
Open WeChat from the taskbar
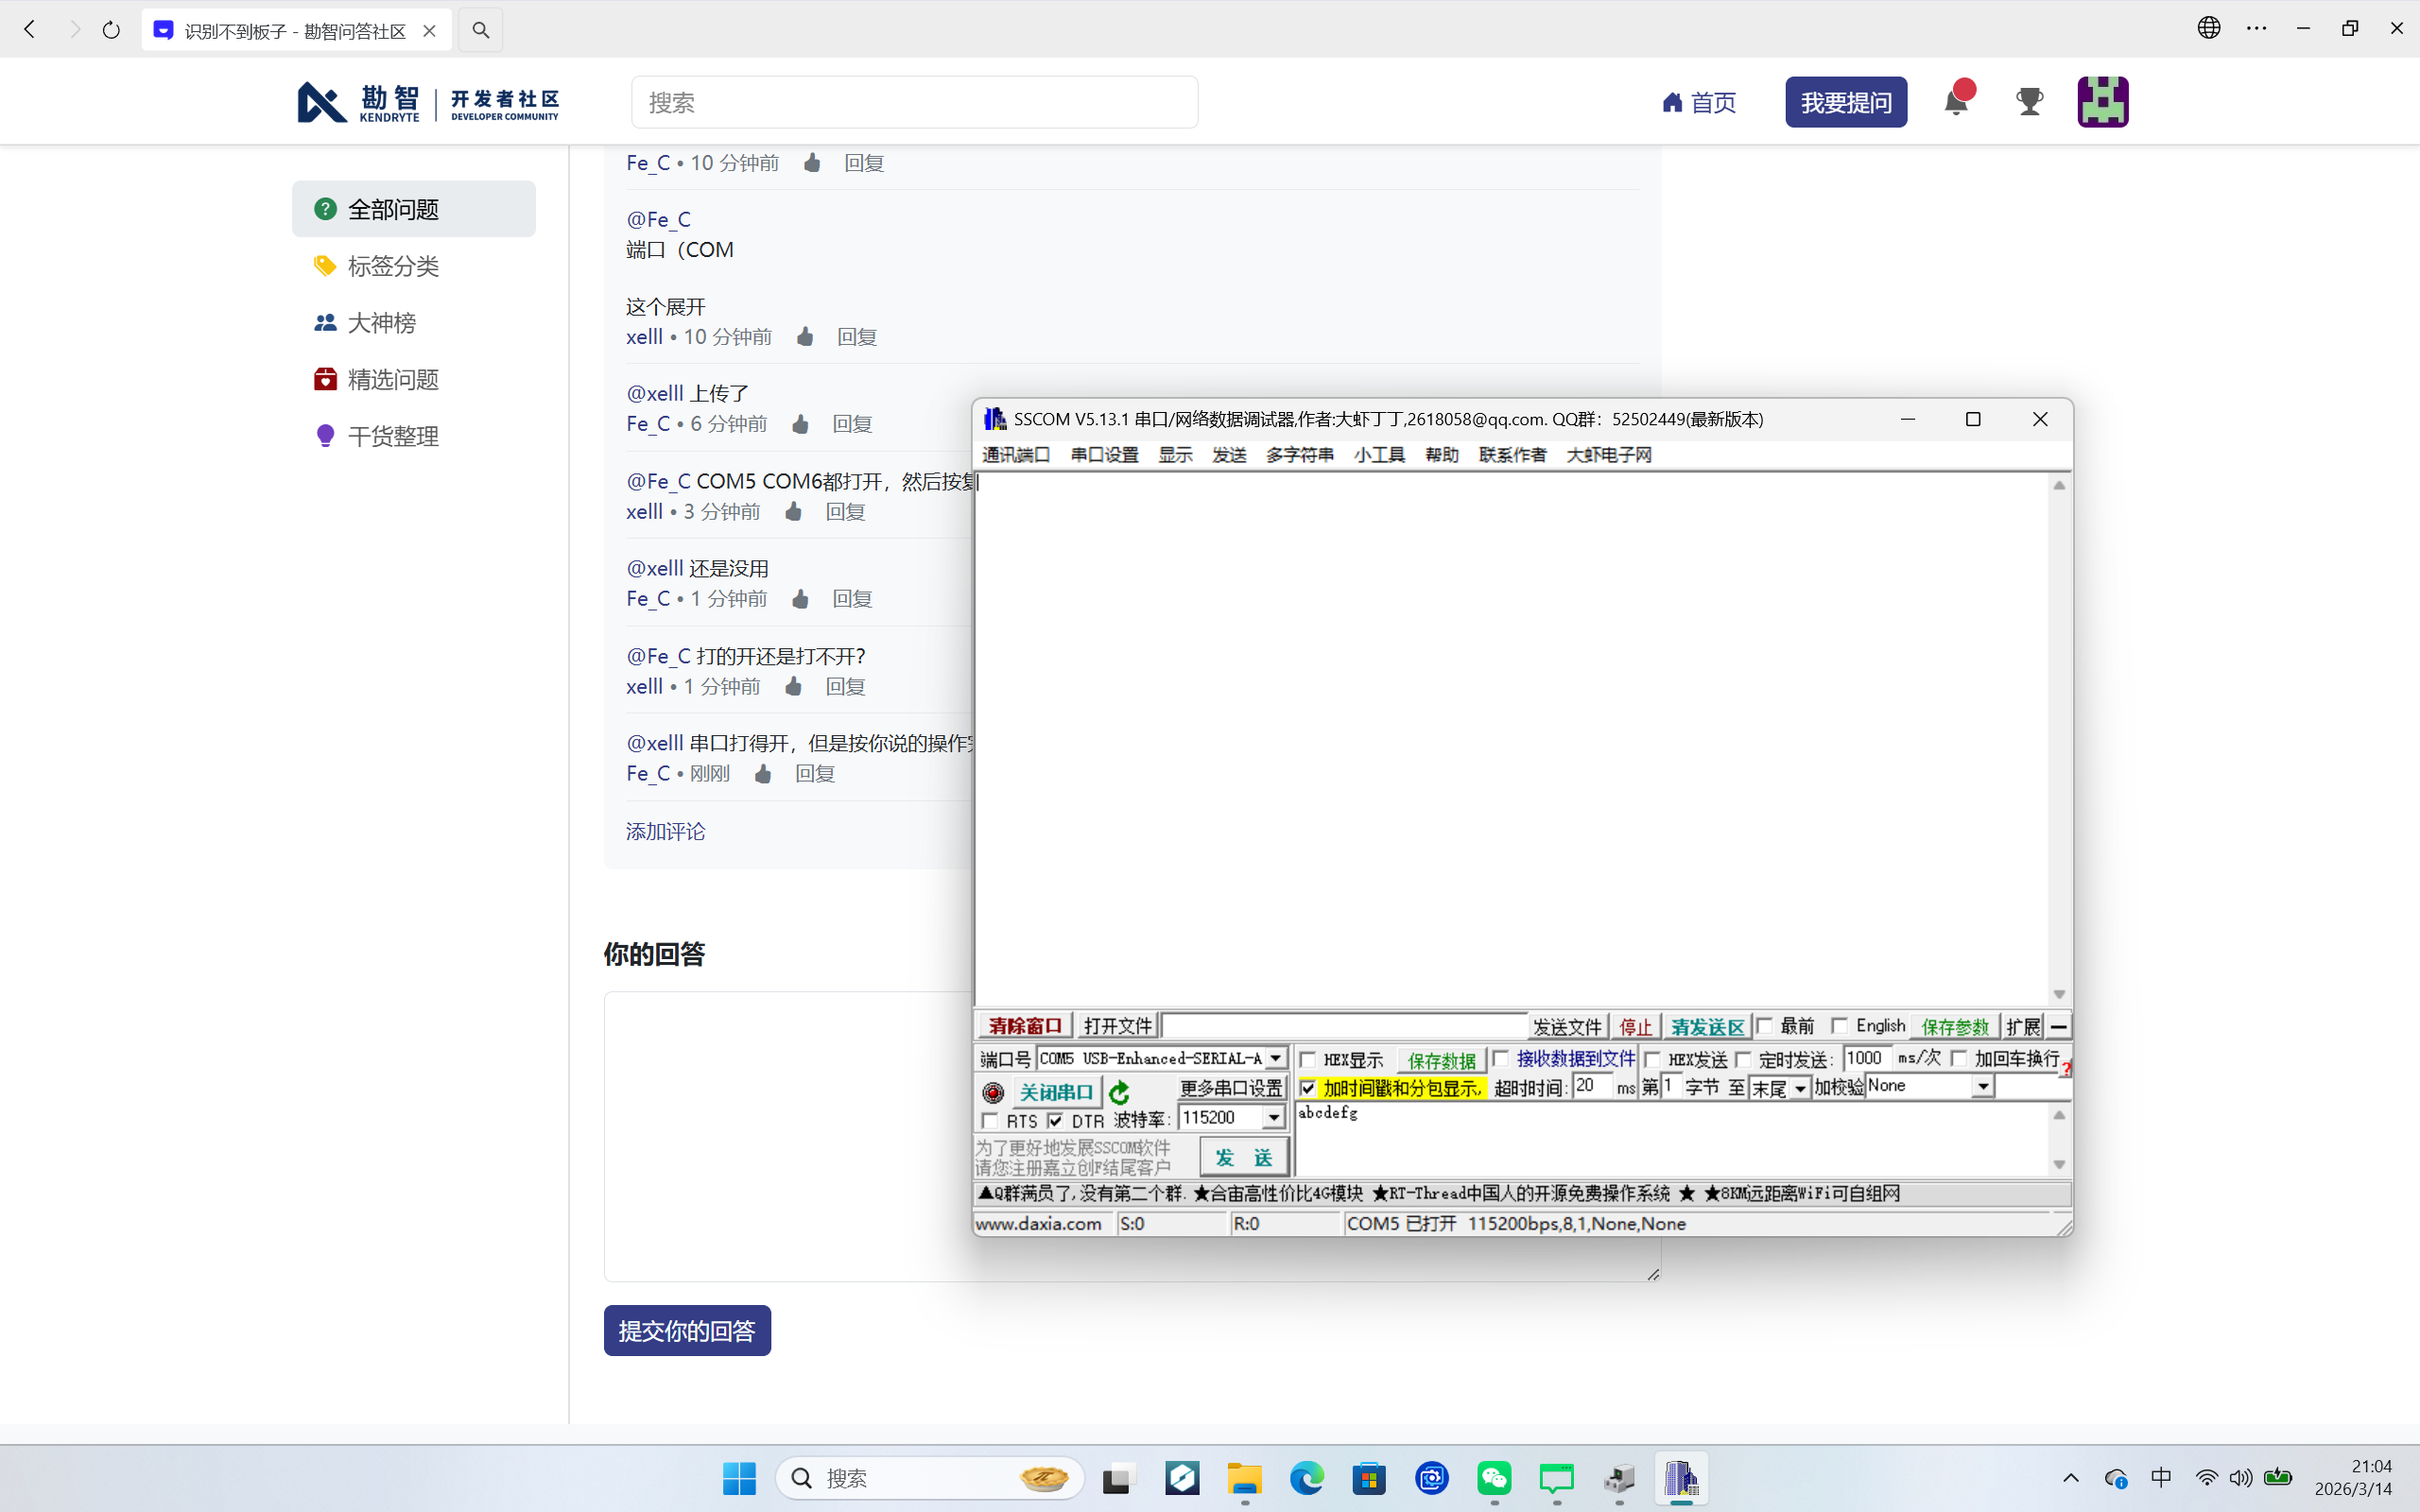(1494, 1478)
